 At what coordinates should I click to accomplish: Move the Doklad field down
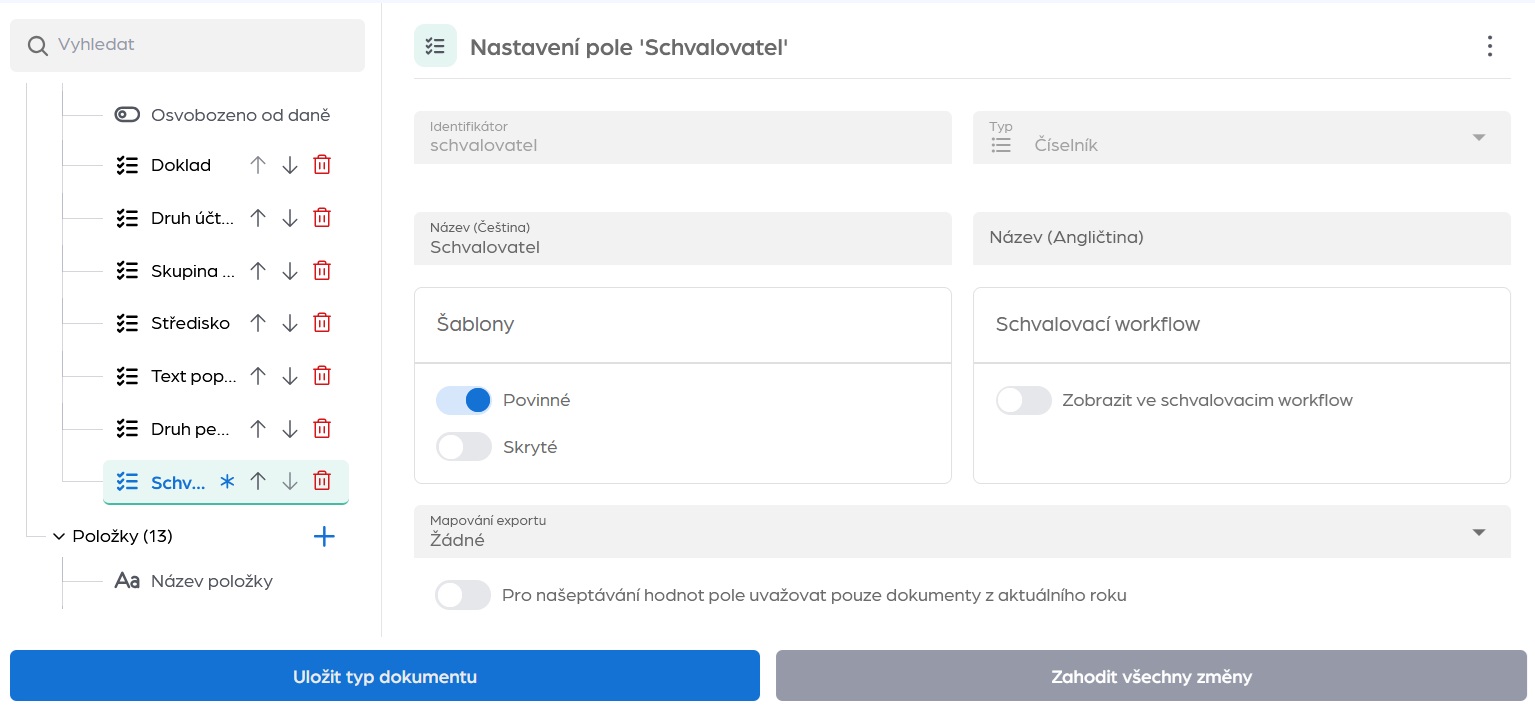[x=290, y=165]
